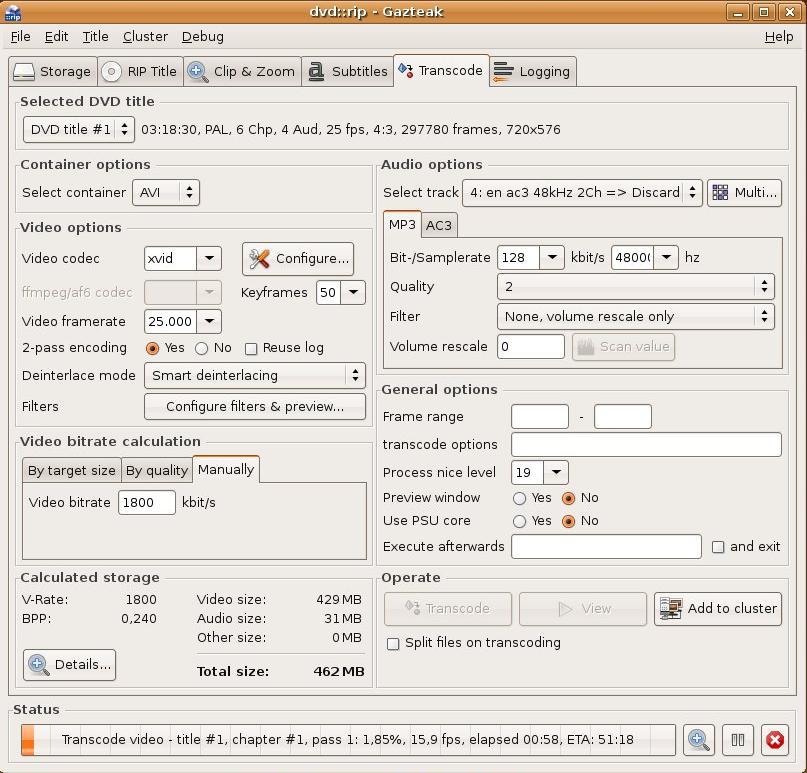Image resolution: width=807 pixels, height=773 pixels.
Task: Set Preview window to No
Action: pyautogui.click(x=568, y=498)
